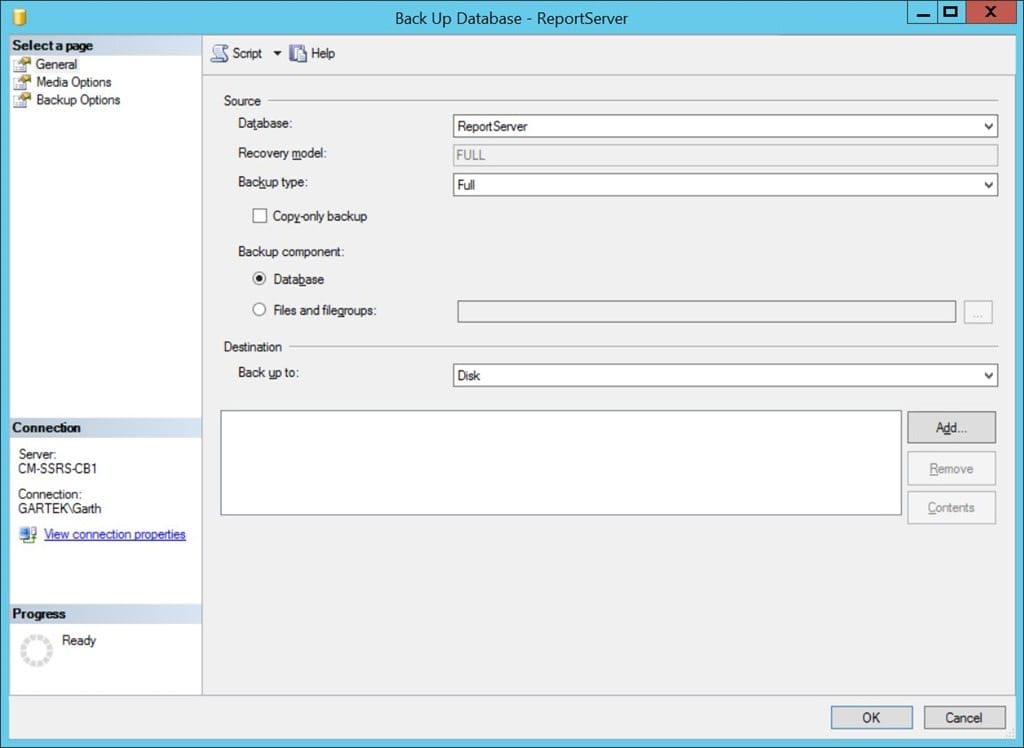Click the Select a page header
This screenshot has width=1024, height=748.
coord(105,45)
